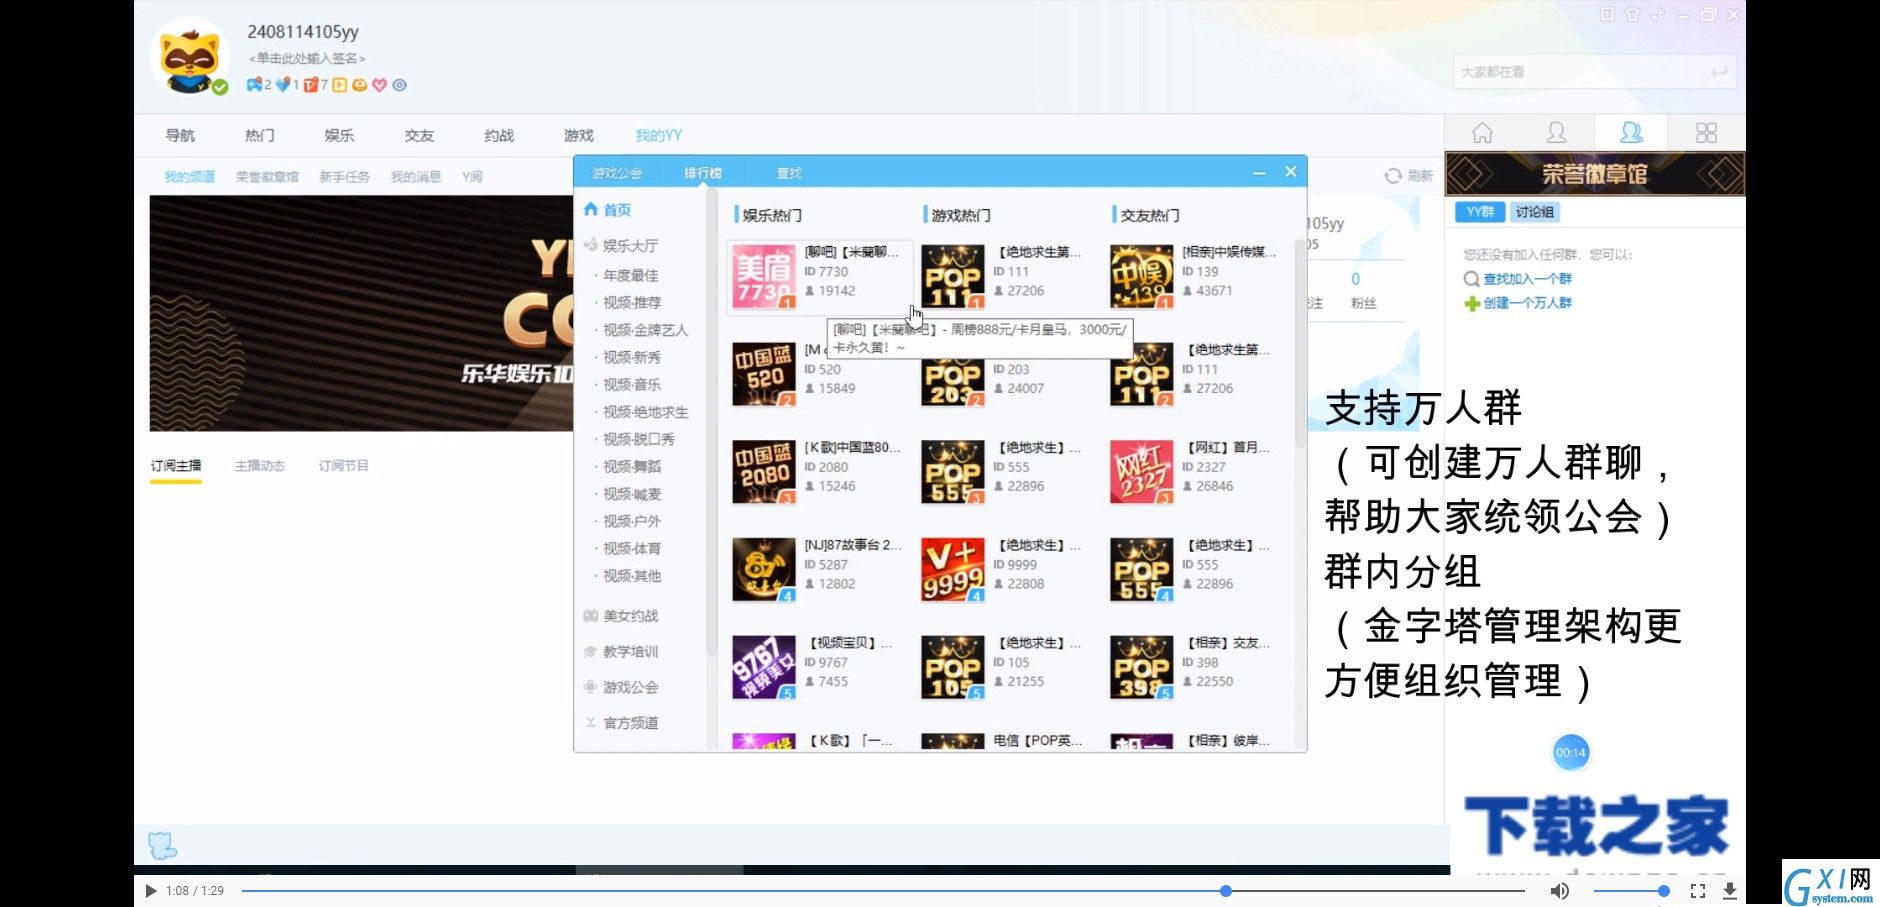Select 视频·金牌艺人 in the sidebar tree

coord(645,330)
